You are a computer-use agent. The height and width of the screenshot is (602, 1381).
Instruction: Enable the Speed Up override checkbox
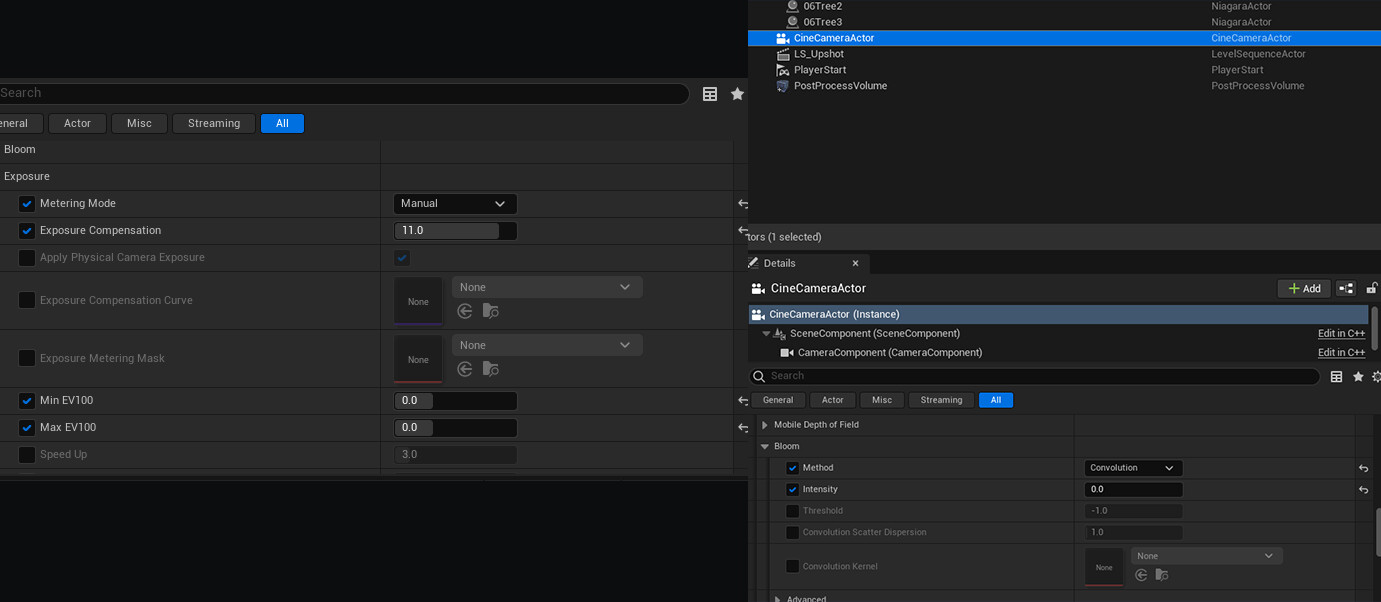27,455
